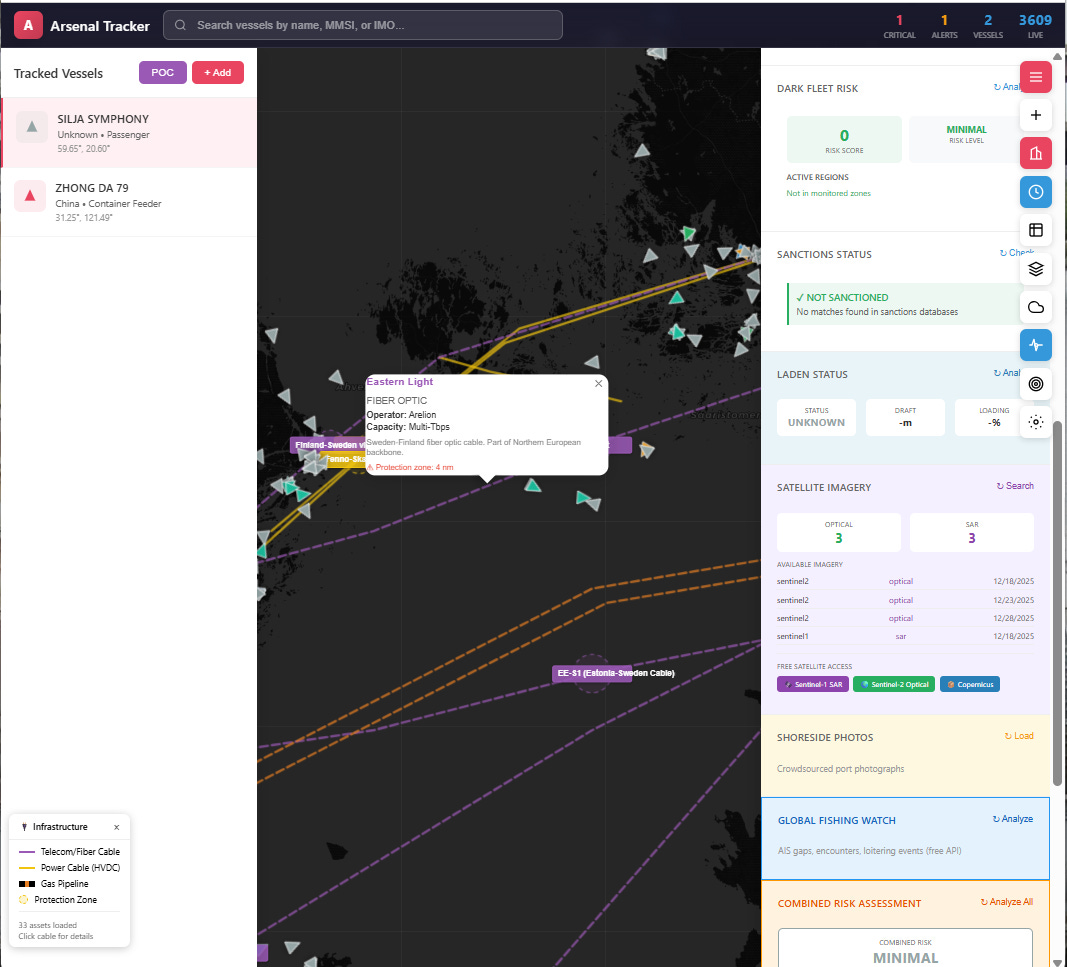Click the SAR imagery count card
This screenshot has width=1067, height=967.
pos(971,532)
